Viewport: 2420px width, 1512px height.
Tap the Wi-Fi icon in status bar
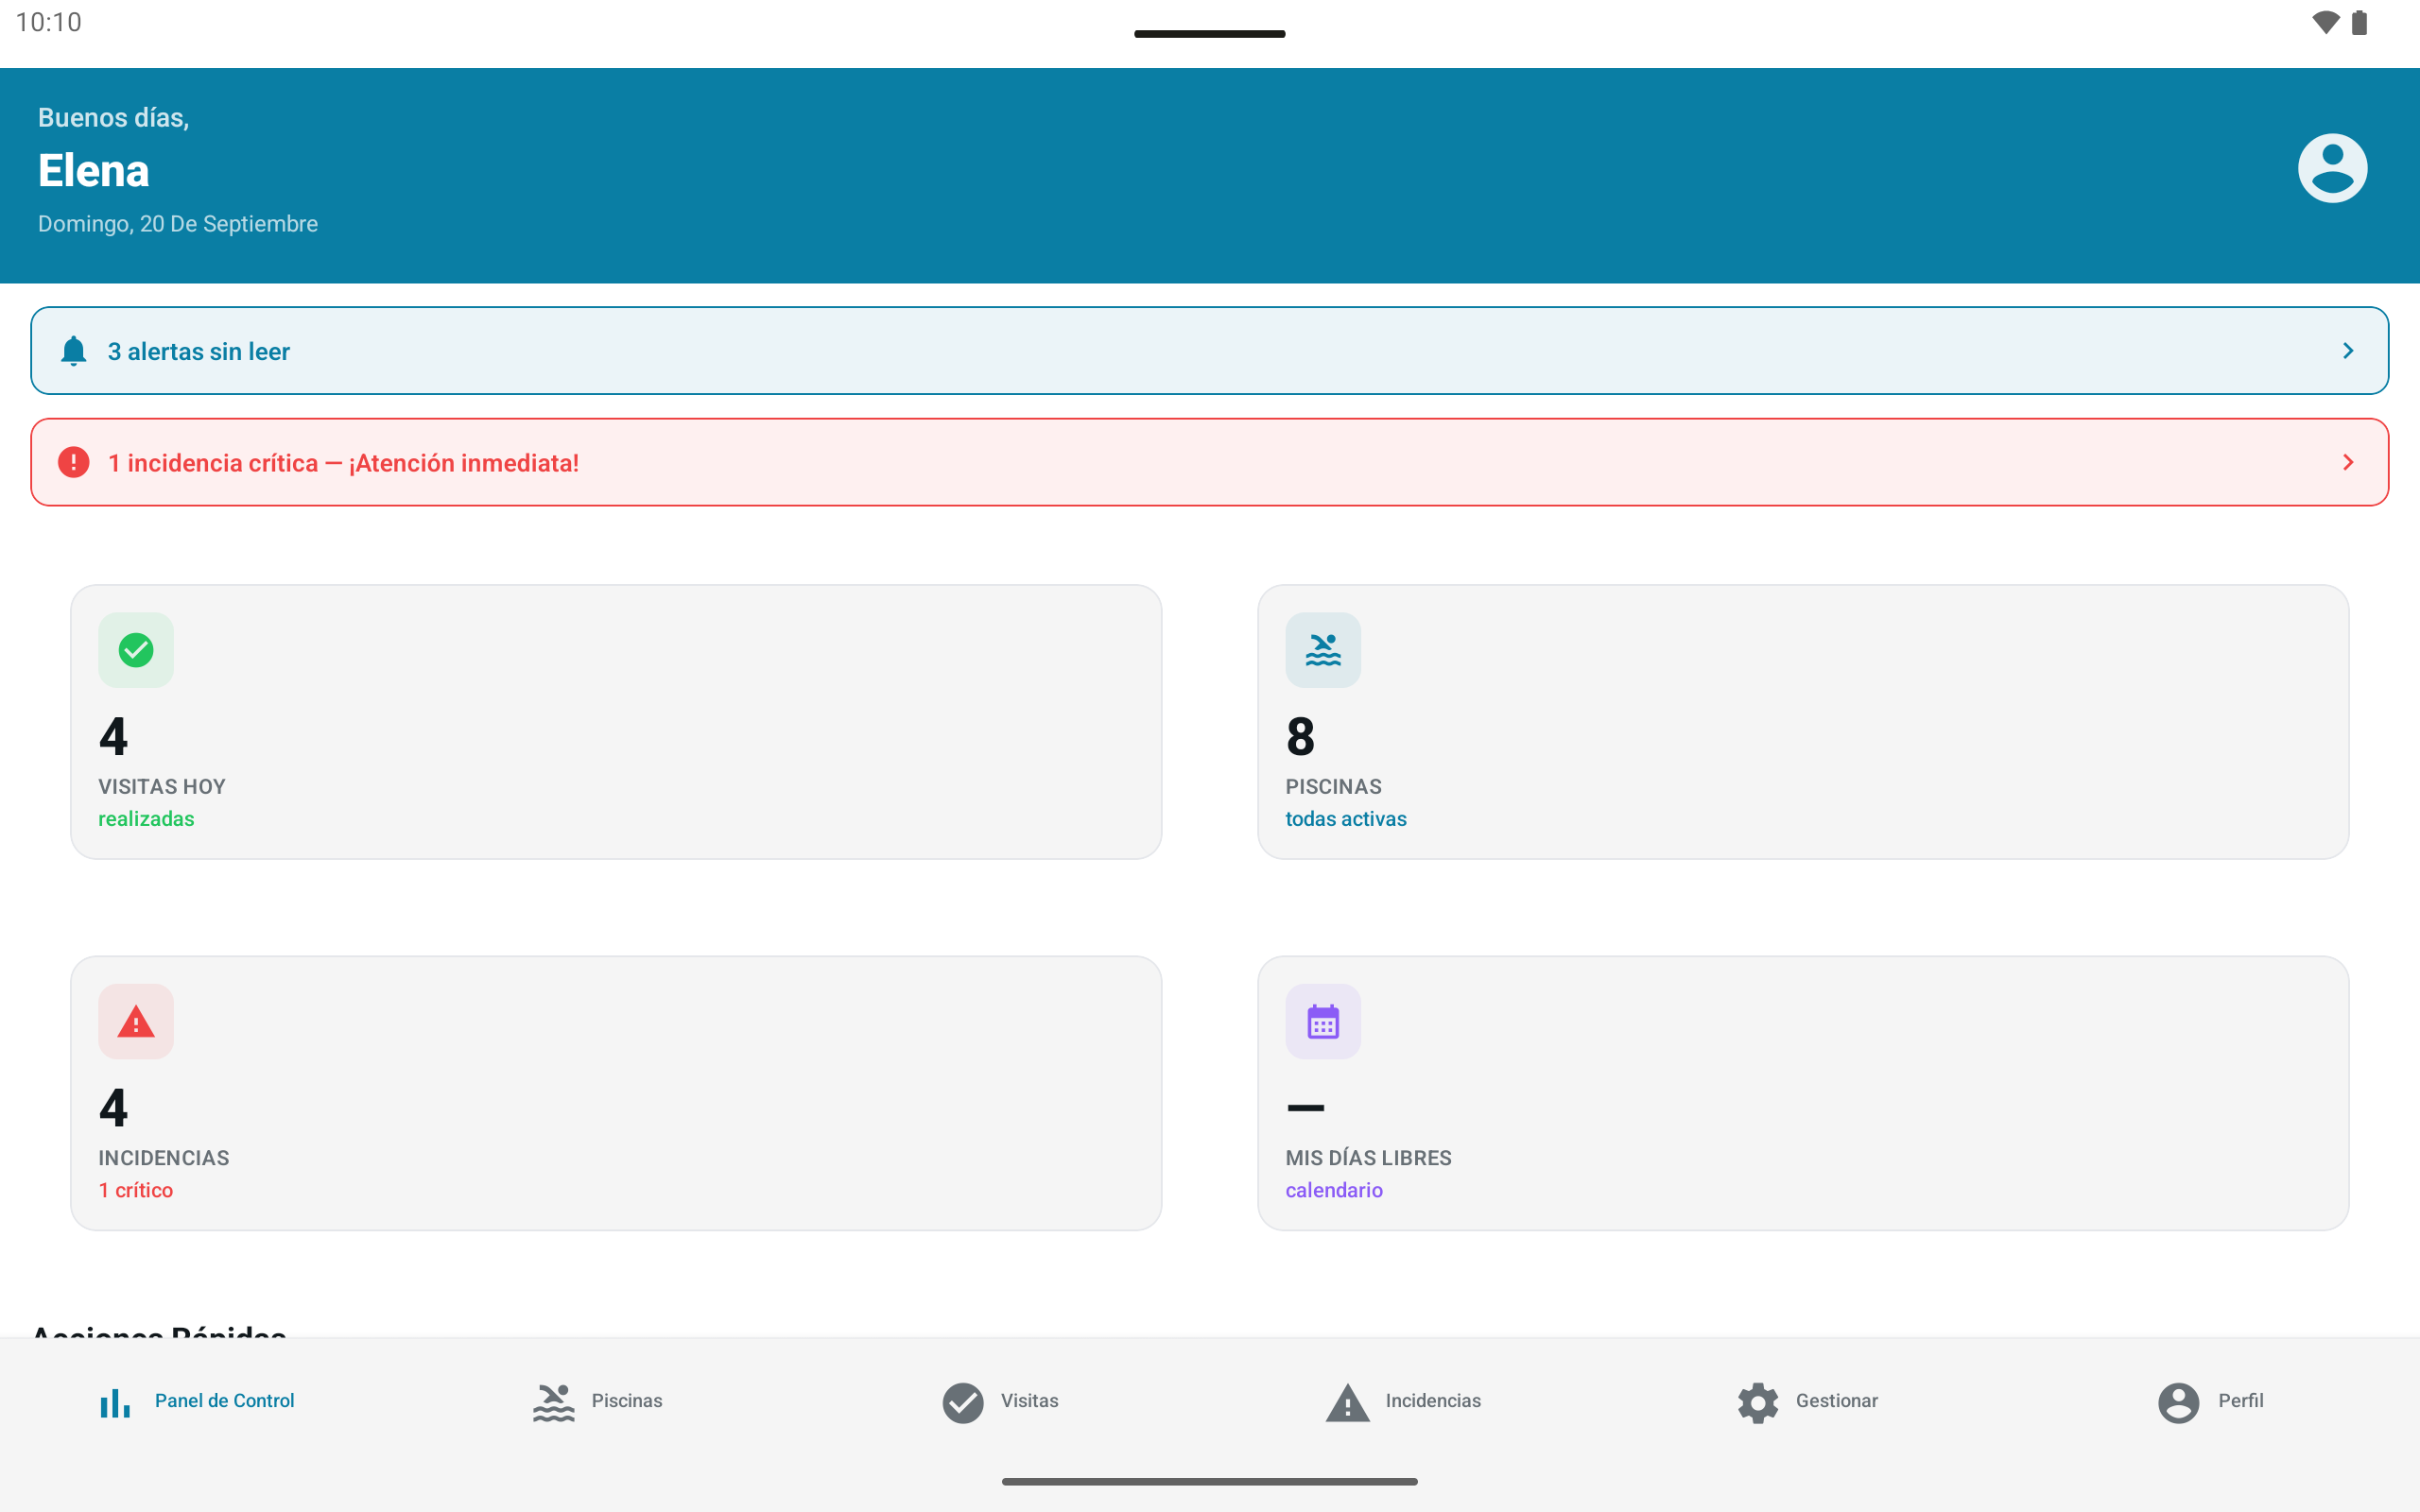click(2326, 22)
